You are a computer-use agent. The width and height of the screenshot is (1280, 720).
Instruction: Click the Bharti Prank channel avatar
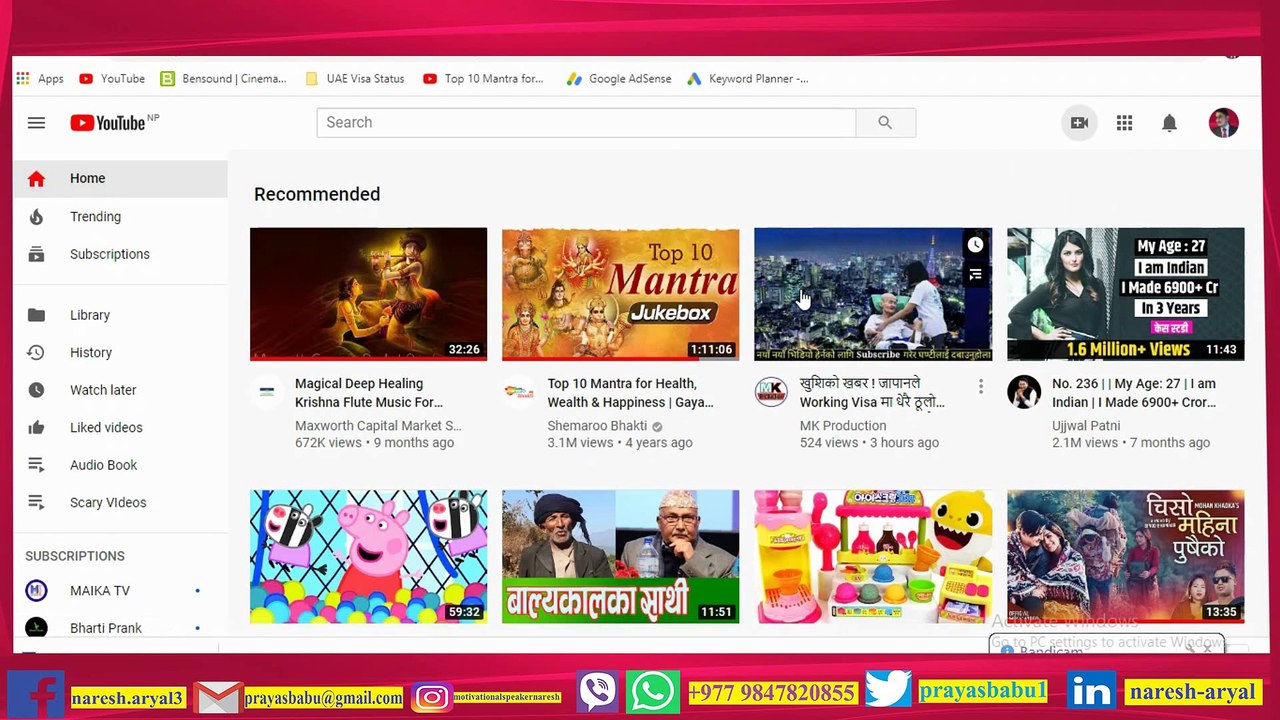36,628
